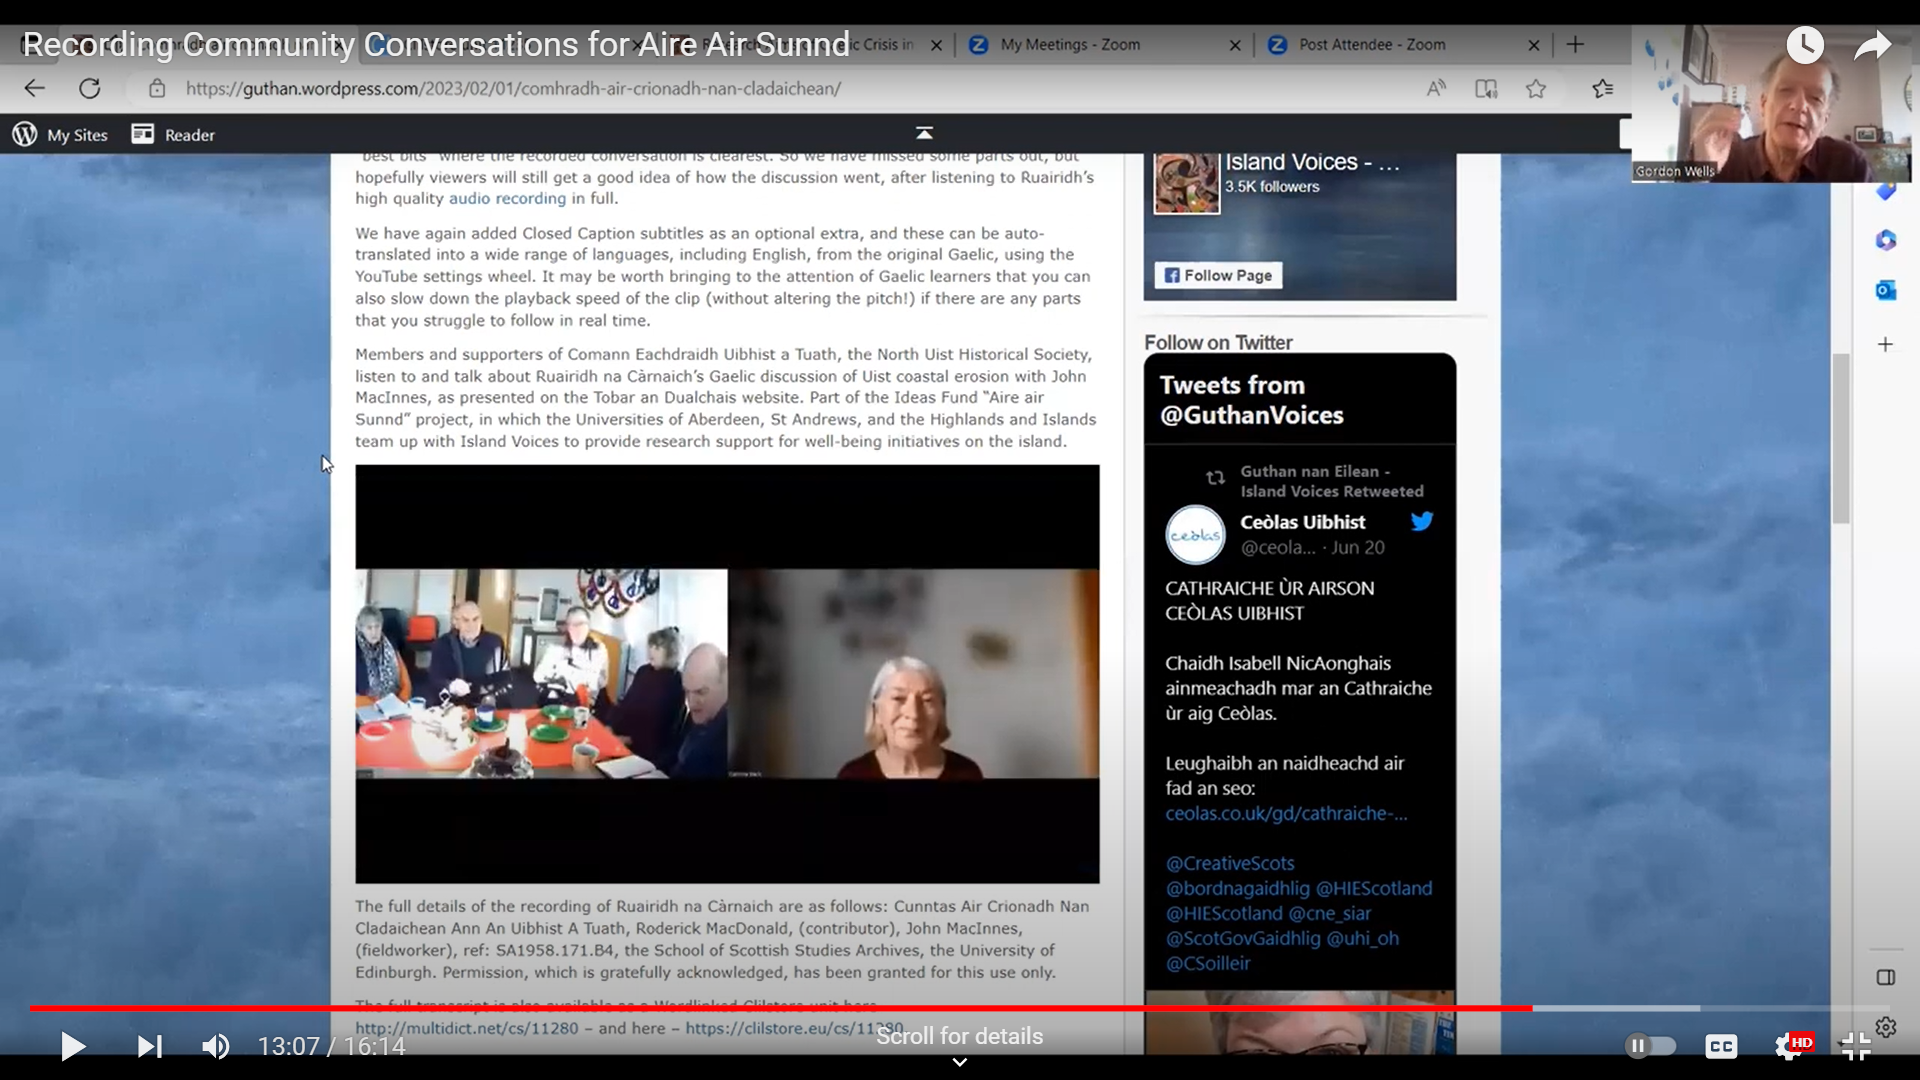Screen dimensions: 1920x1080
Task: Play the video
Action: point(72,1046)
